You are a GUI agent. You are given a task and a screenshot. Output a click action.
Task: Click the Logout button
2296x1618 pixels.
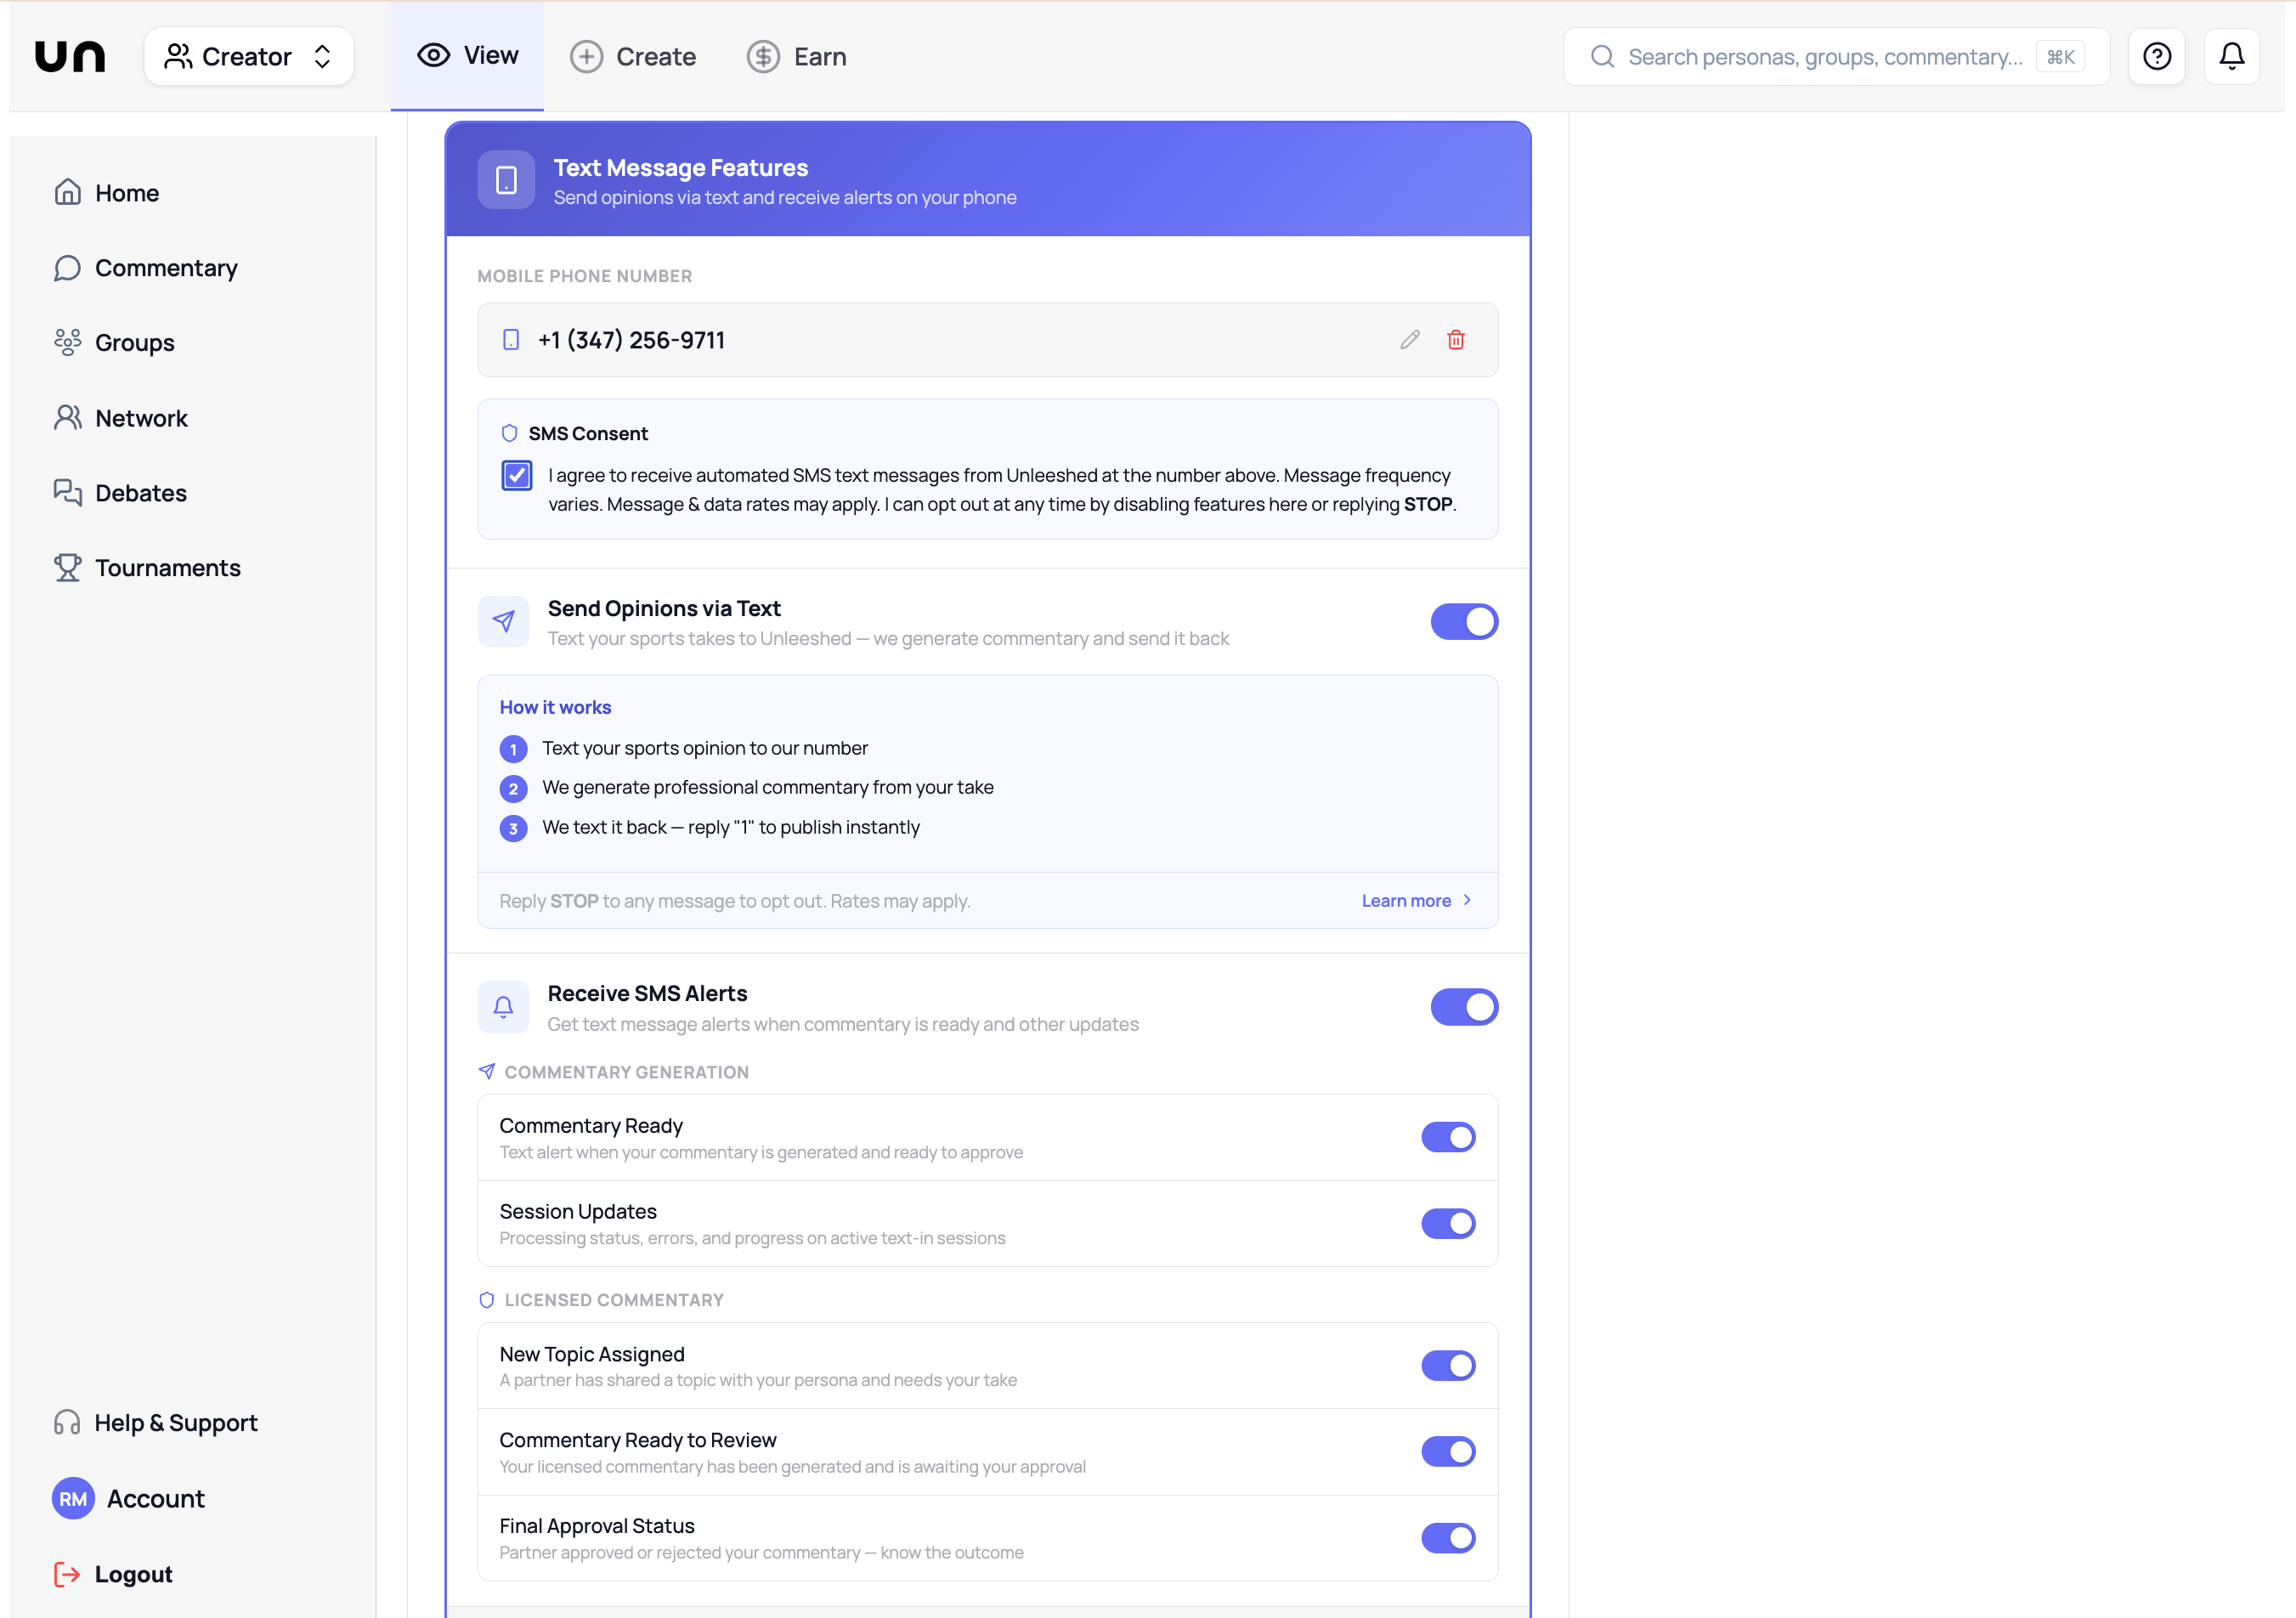pos(113,1574)
